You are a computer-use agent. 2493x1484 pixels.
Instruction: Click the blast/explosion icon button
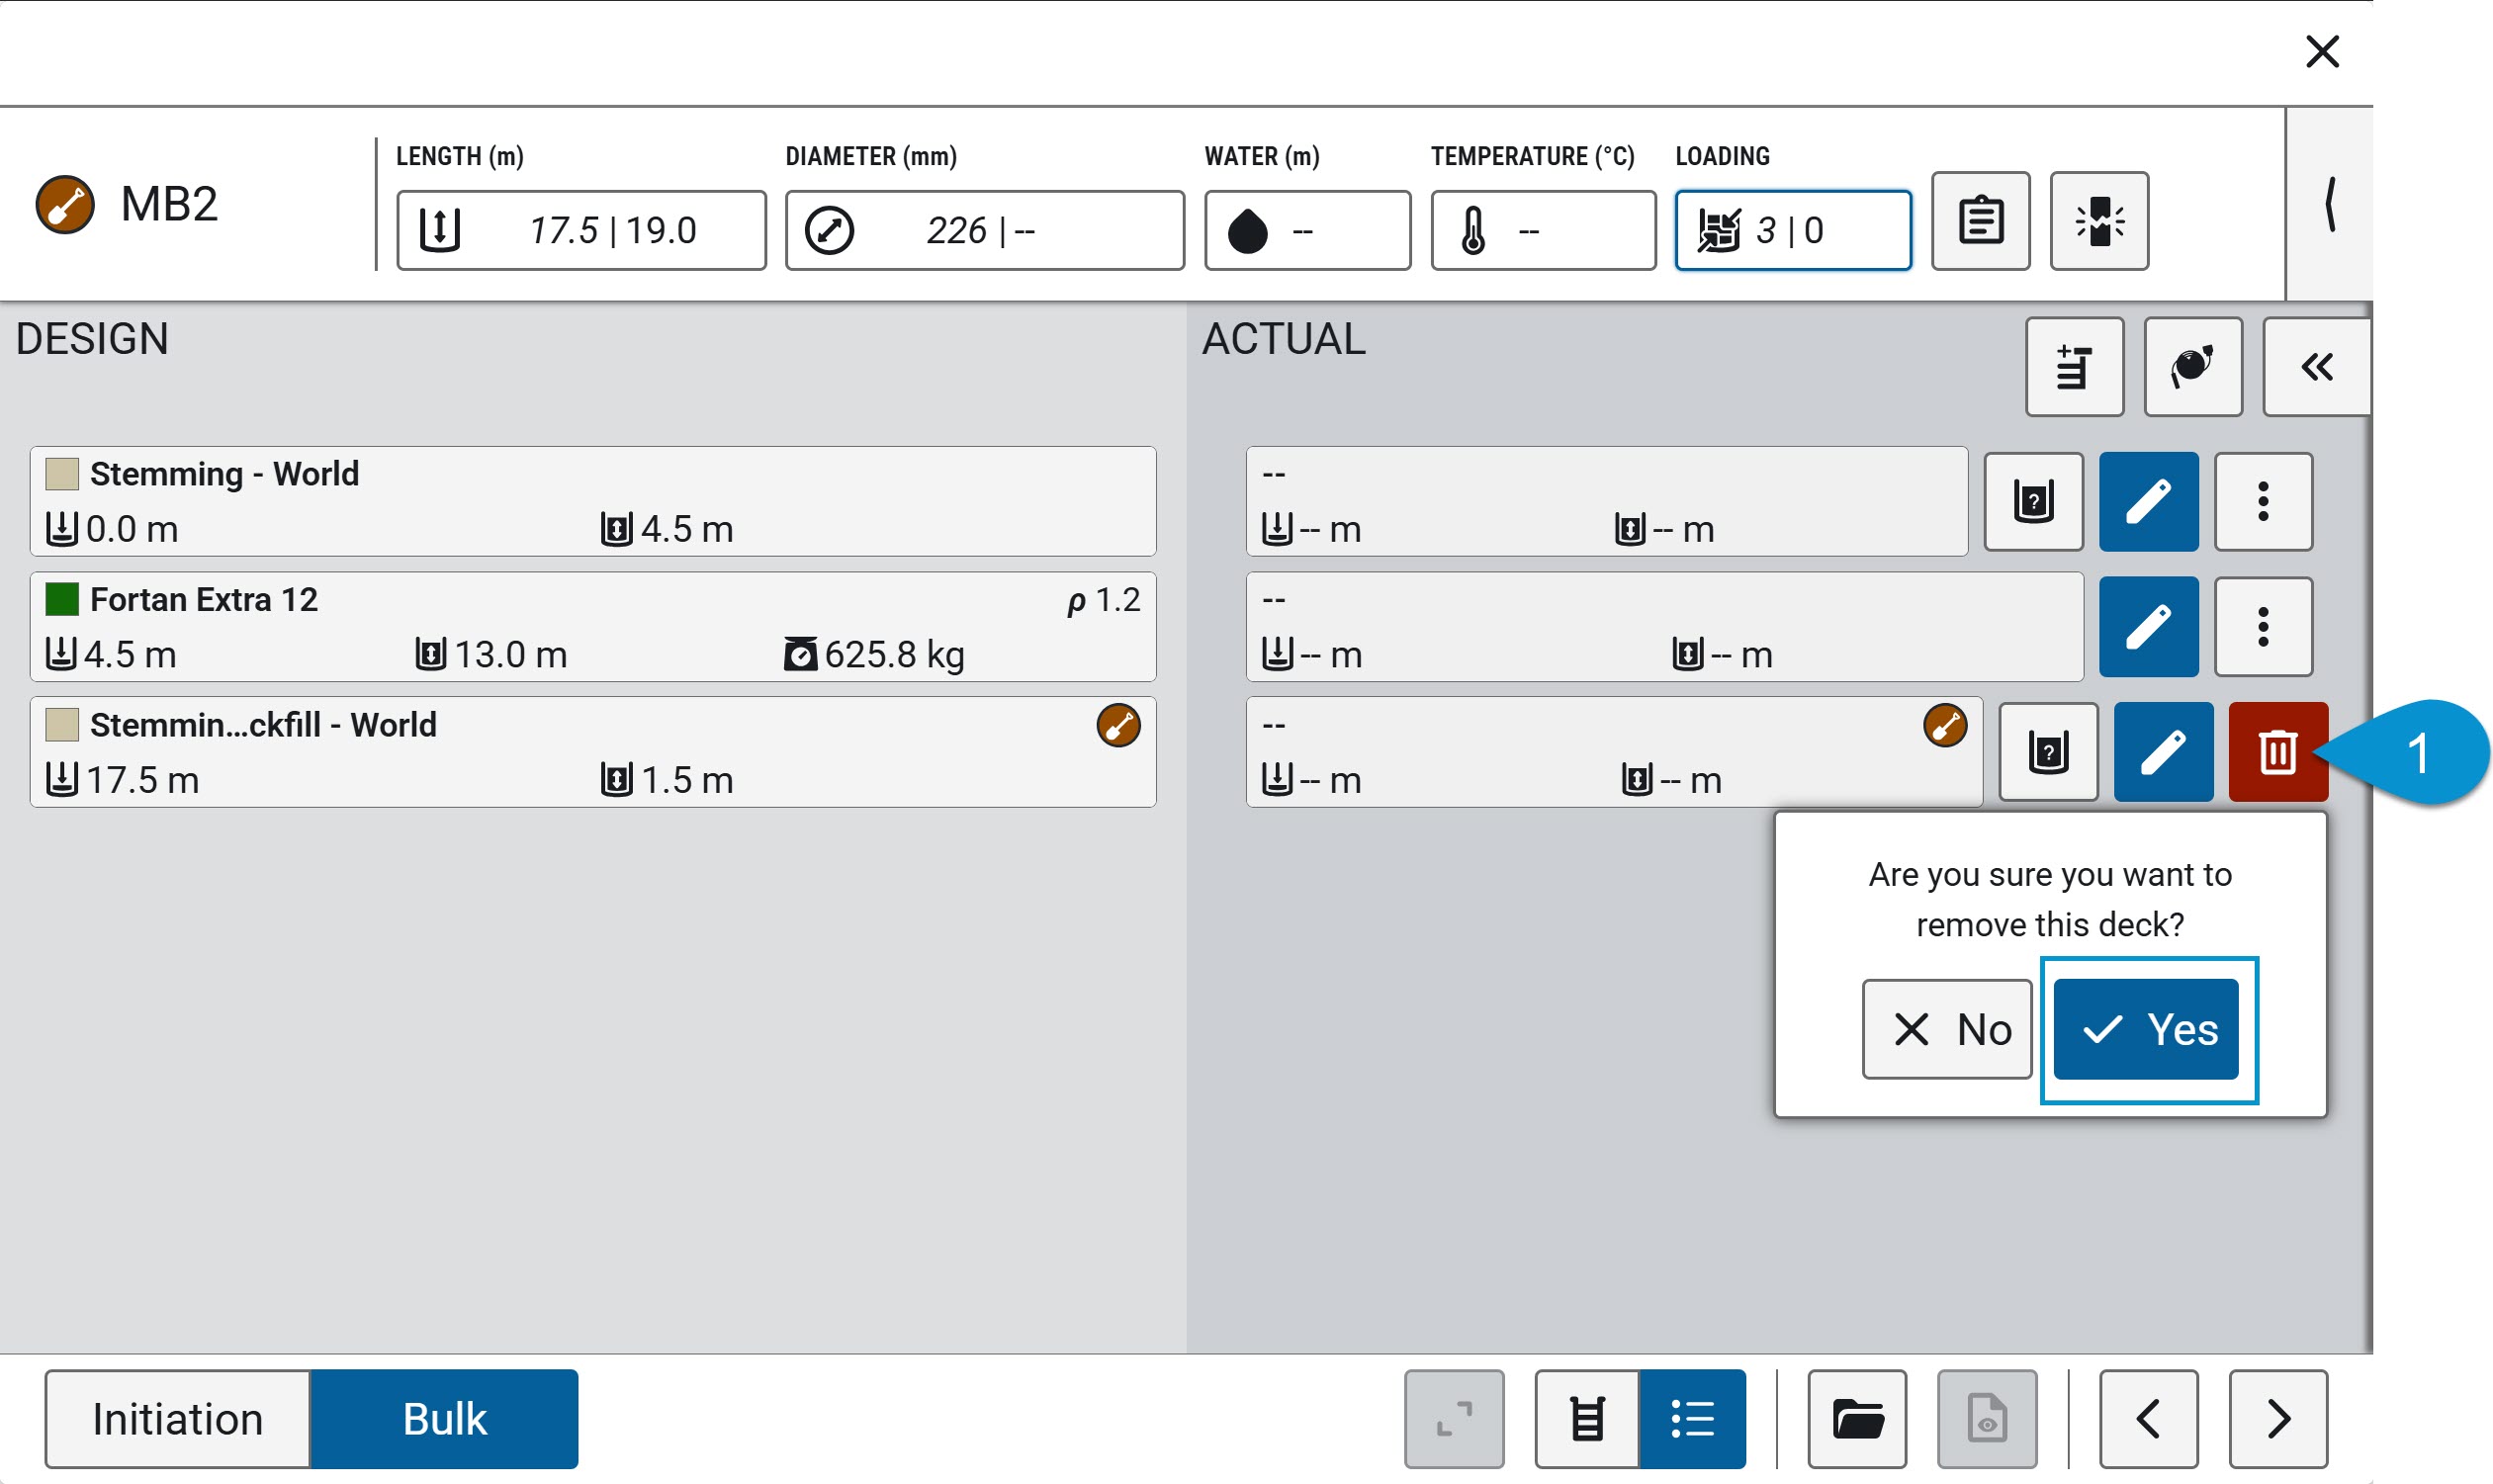point(2099,221)
